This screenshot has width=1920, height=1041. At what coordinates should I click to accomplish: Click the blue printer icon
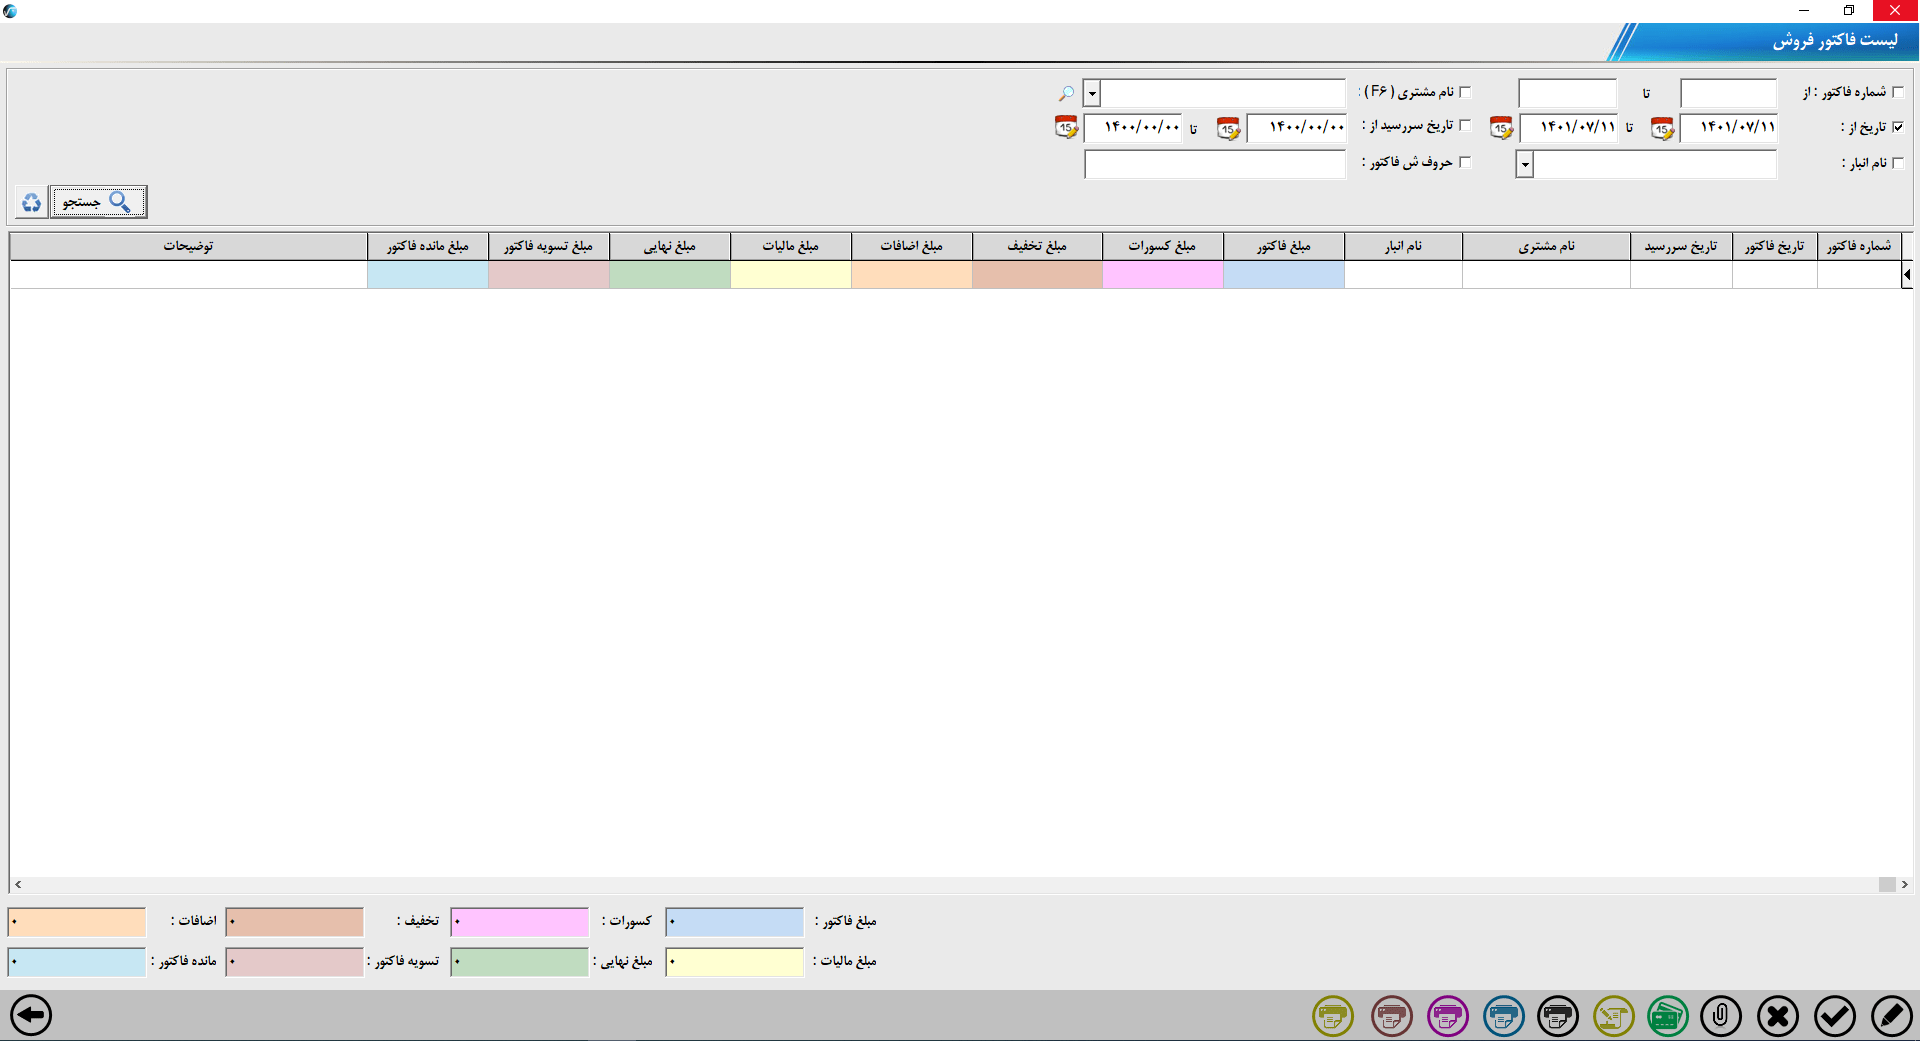(x=1503, y=1016)
